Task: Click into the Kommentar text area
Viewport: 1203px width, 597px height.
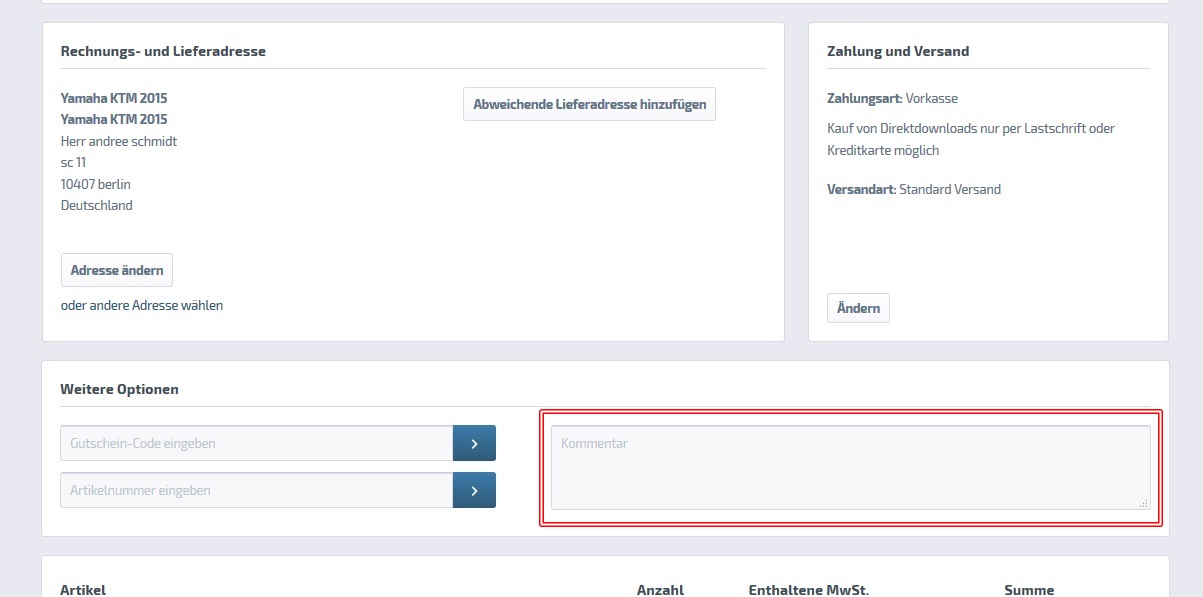Action: point(850,467)
